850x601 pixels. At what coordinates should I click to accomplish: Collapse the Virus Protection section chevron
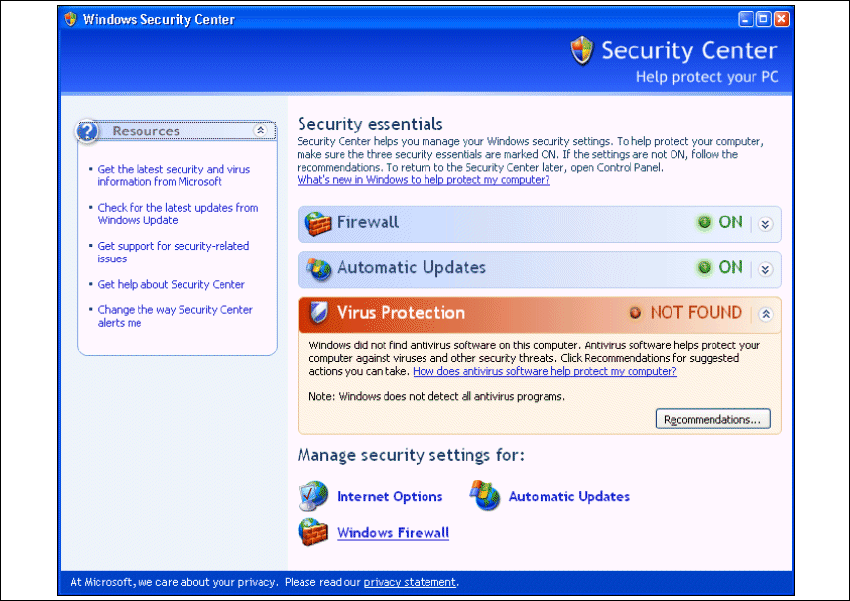point(765,313)
